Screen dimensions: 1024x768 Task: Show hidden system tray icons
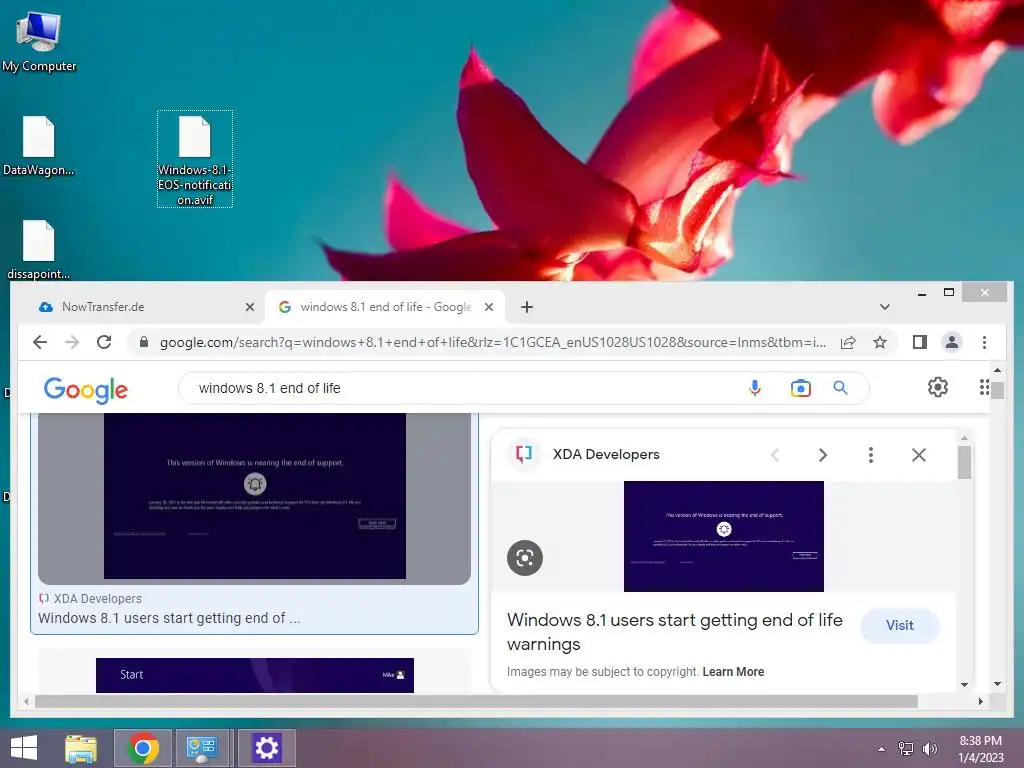(882, 749)
